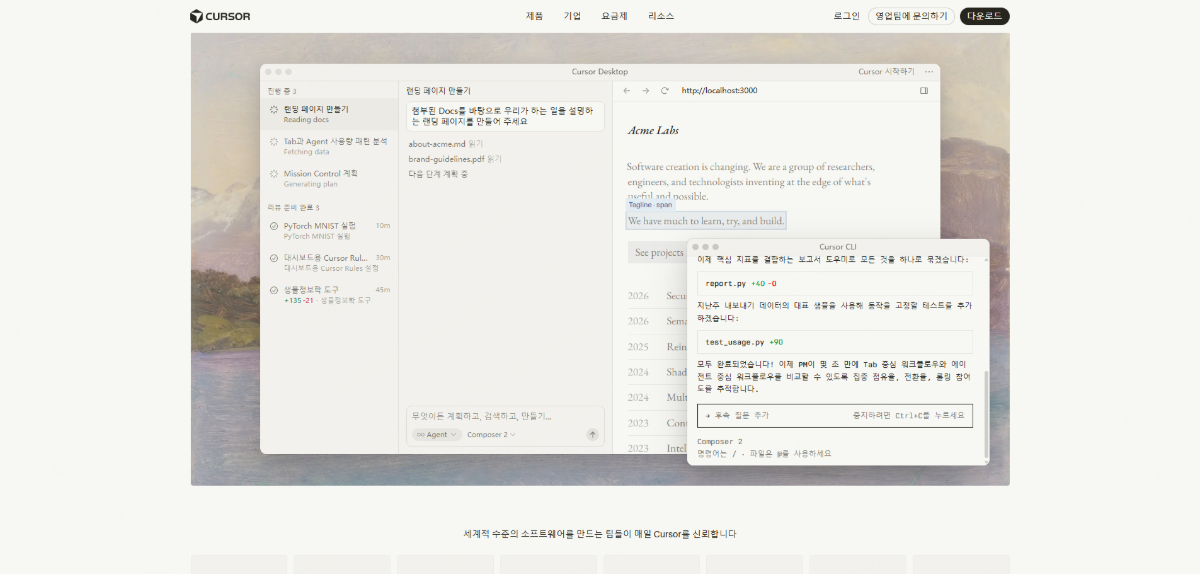The width and height of the screenshot is (1200, 574).
Task: Select the Tab과 Agent 사용량 패턴 분석 task
Action: 329,146
